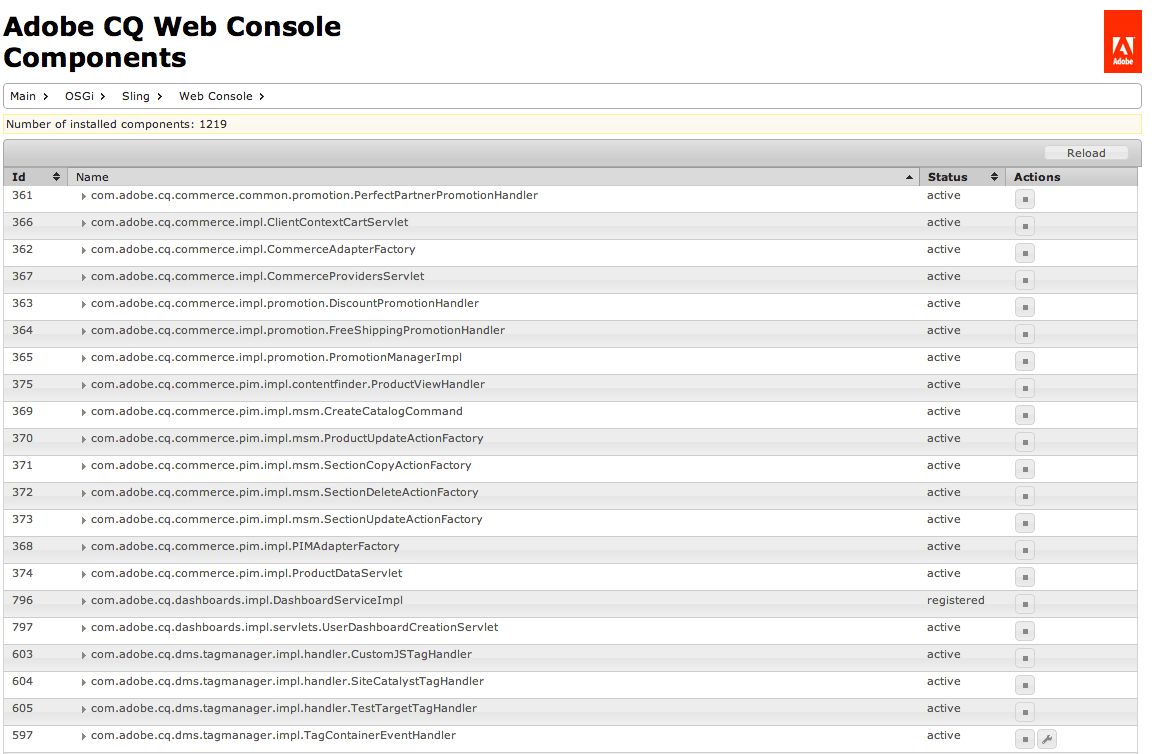The height and width of the screenshot is (754, 1156).
Task: Disable the TestTargetTagHandler component
Action: coord(1024,711)
